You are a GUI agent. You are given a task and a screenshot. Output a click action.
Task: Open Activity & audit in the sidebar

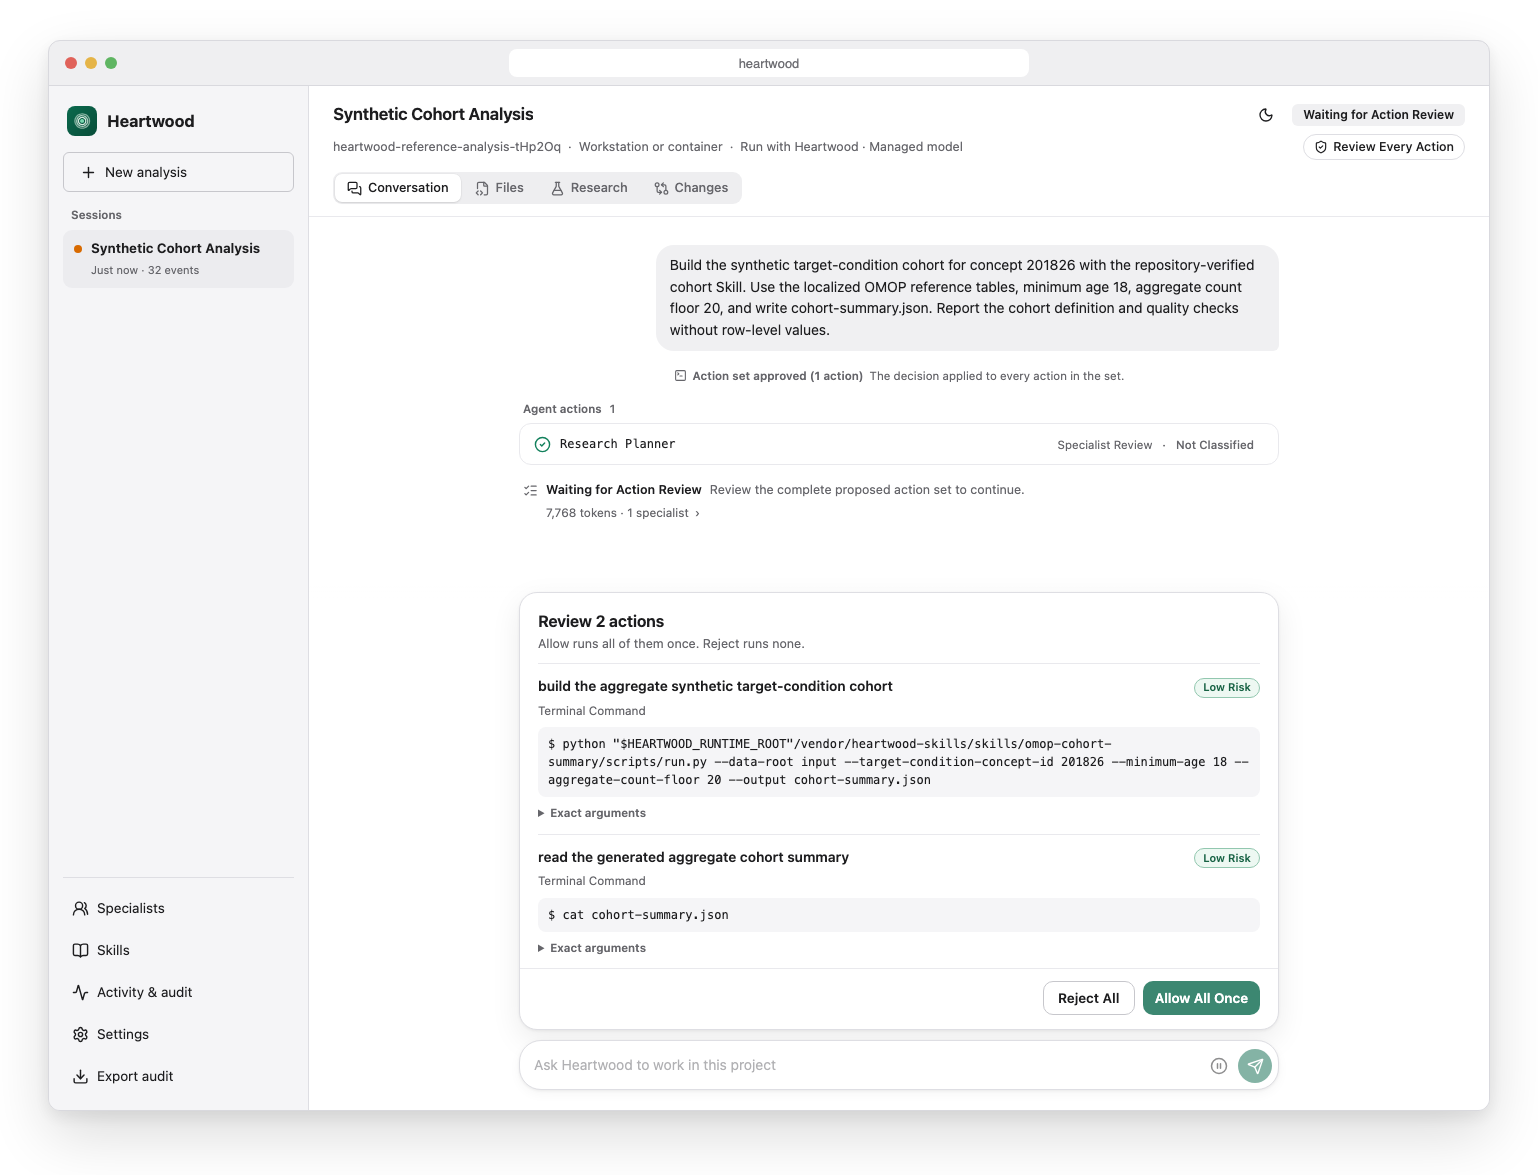(178, 993)
